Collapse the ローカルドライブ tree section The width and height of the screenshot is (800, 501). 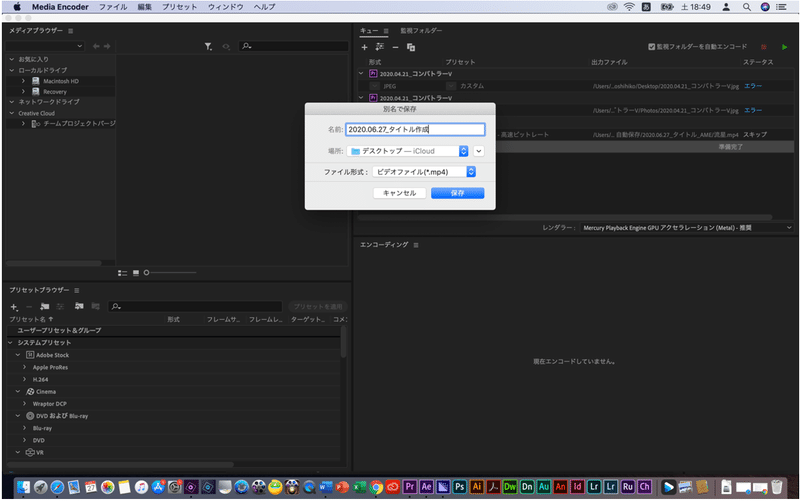pos(12,70)
